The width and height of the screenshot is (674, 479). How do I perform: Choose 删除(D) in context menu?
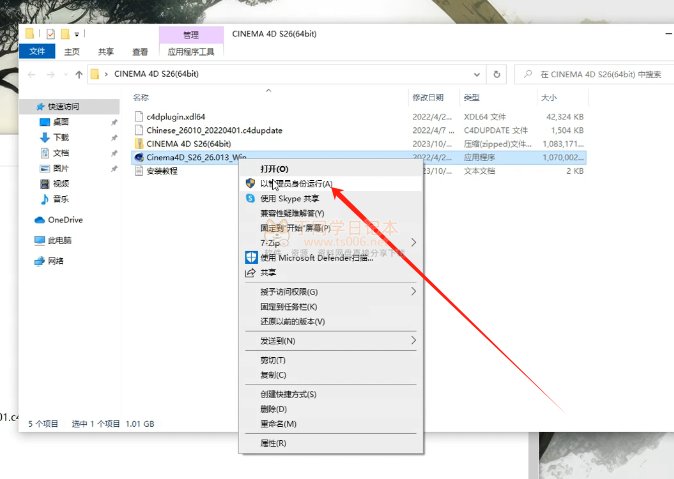coord(331,408)
